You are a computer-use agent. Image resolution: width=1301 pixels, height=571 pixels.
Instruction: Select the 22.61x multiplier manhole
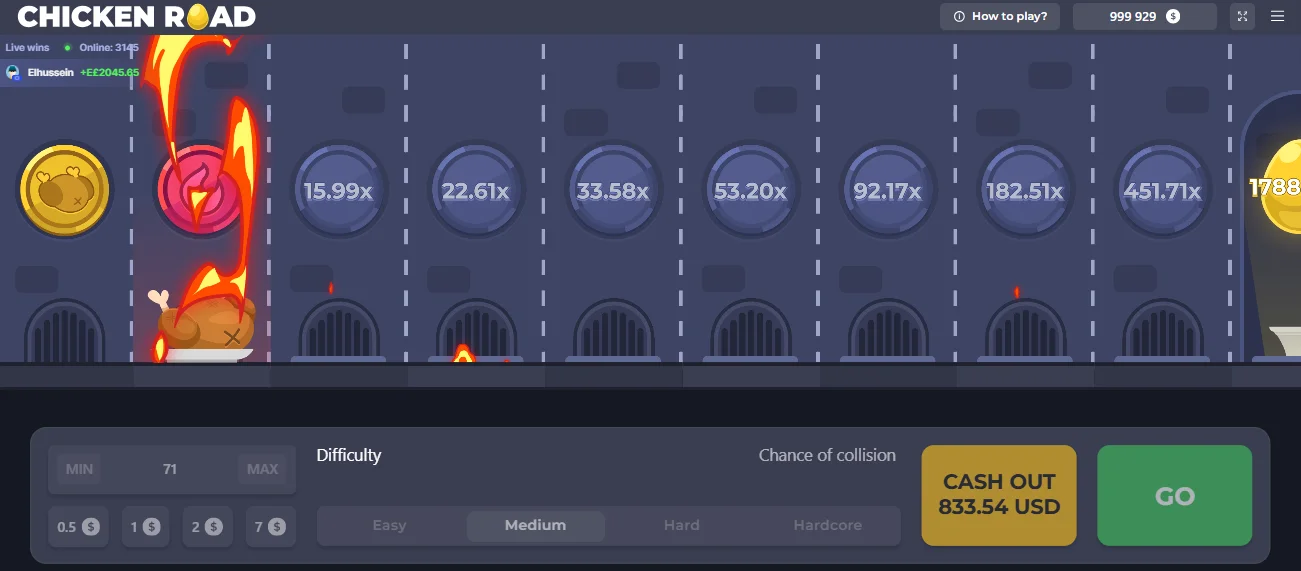pyautogui.click(x=475, y=190)
